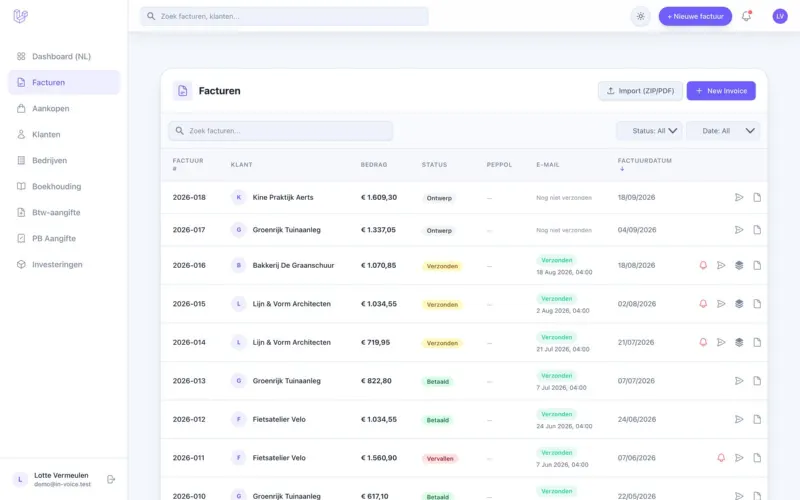This screenshot has height=500, width=800.
Task: Send invoice 2026-018 using the send icon
Action: 739,197
